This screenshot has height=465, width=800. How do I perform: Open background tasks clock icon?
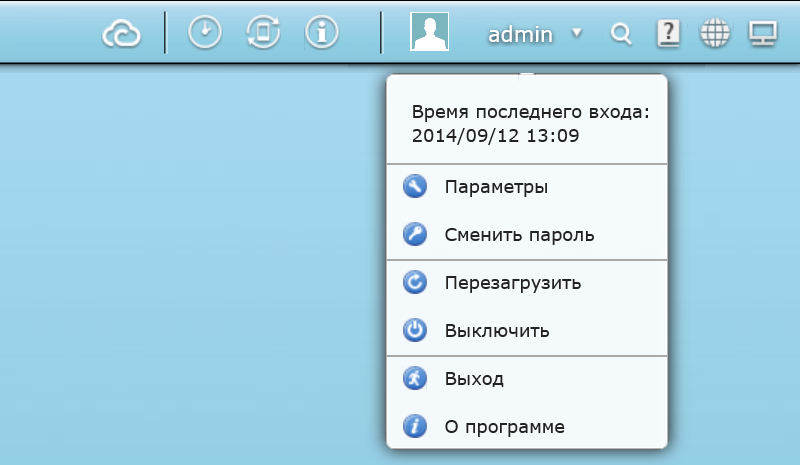point(205,33)
